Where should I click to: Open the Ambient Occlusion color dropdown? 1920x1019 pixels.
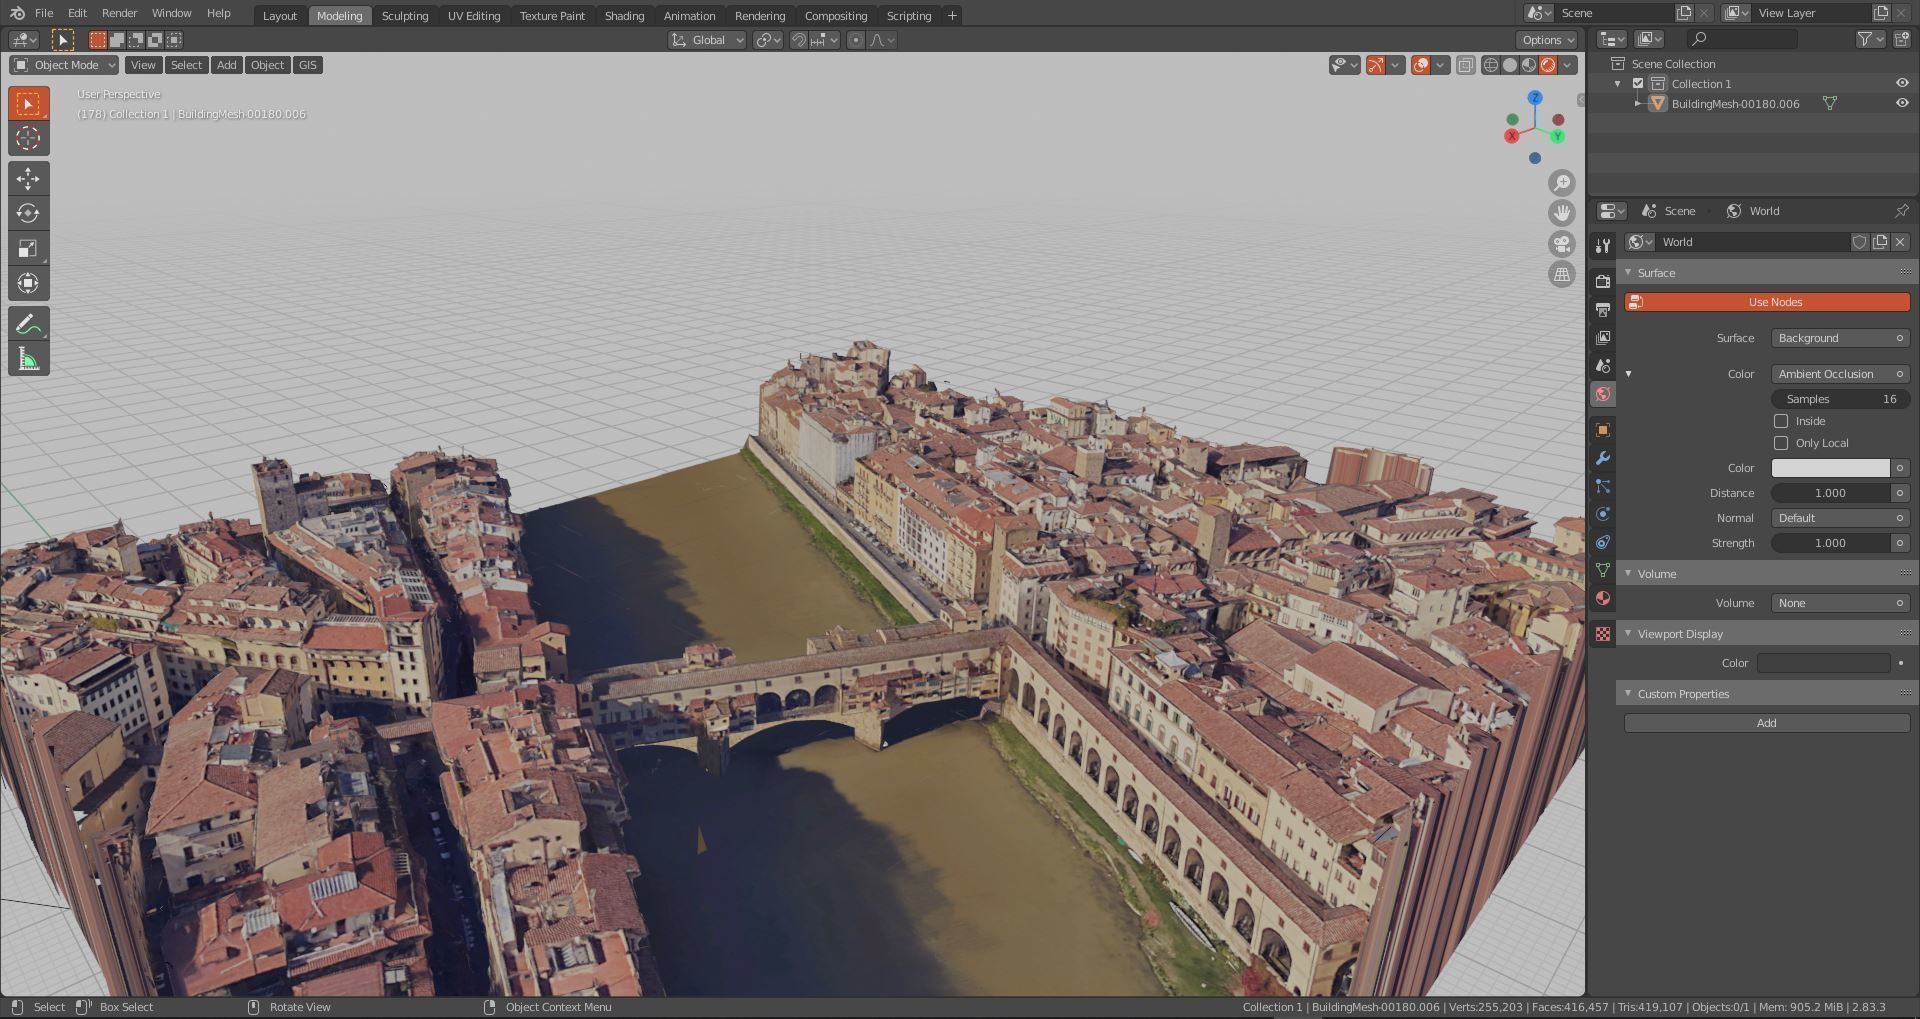(1840, 374)
